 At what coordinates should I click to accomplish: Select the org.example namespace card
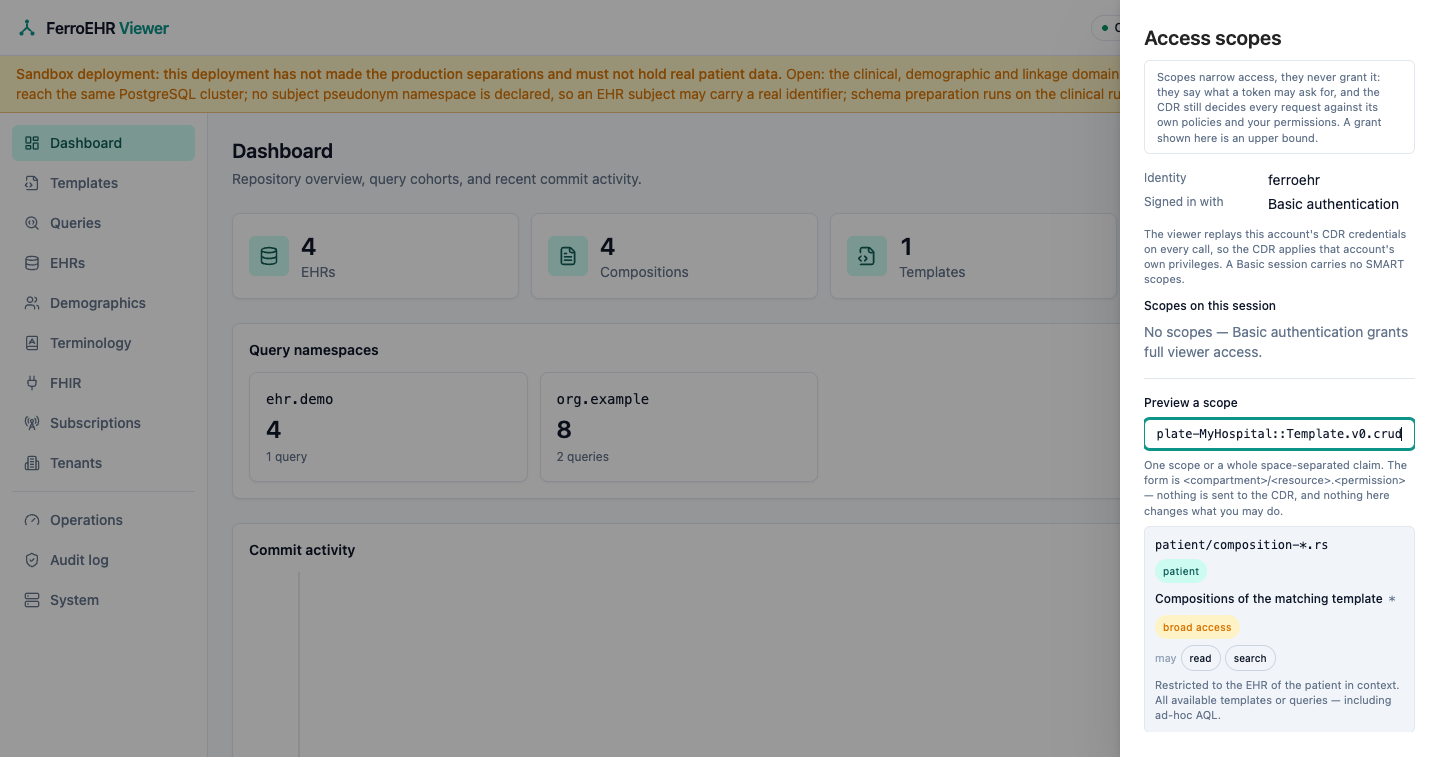coord(679,427)
